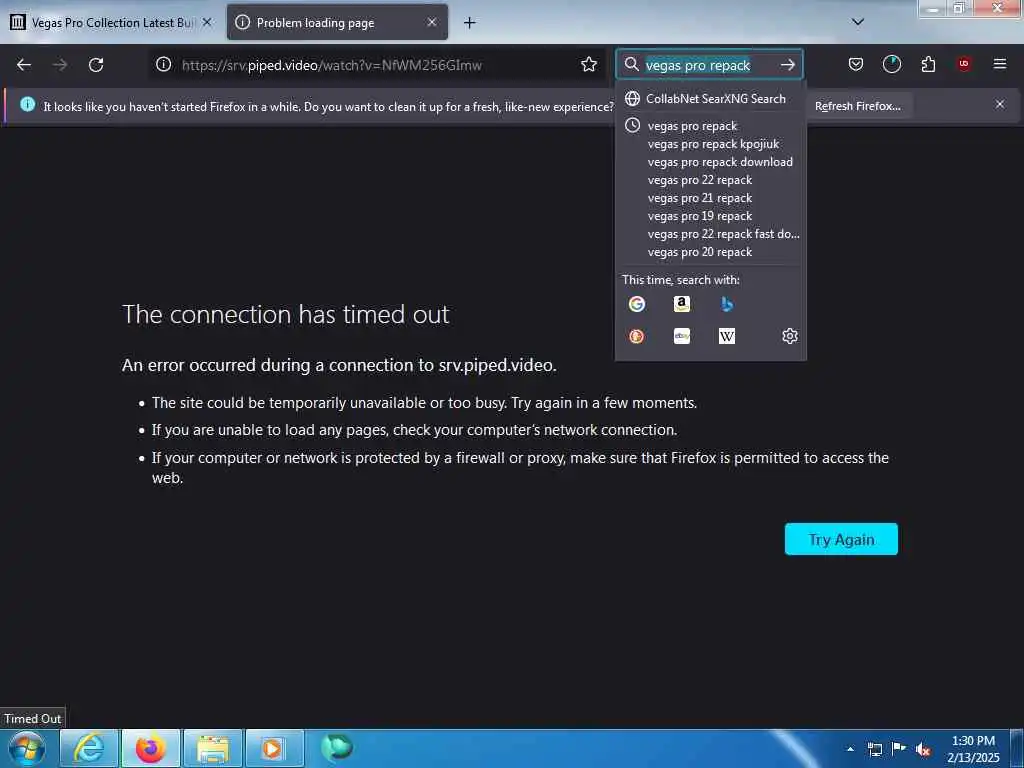Open the Extensions puzzle icon
The image size is (1024, 768).
point(928,64)
